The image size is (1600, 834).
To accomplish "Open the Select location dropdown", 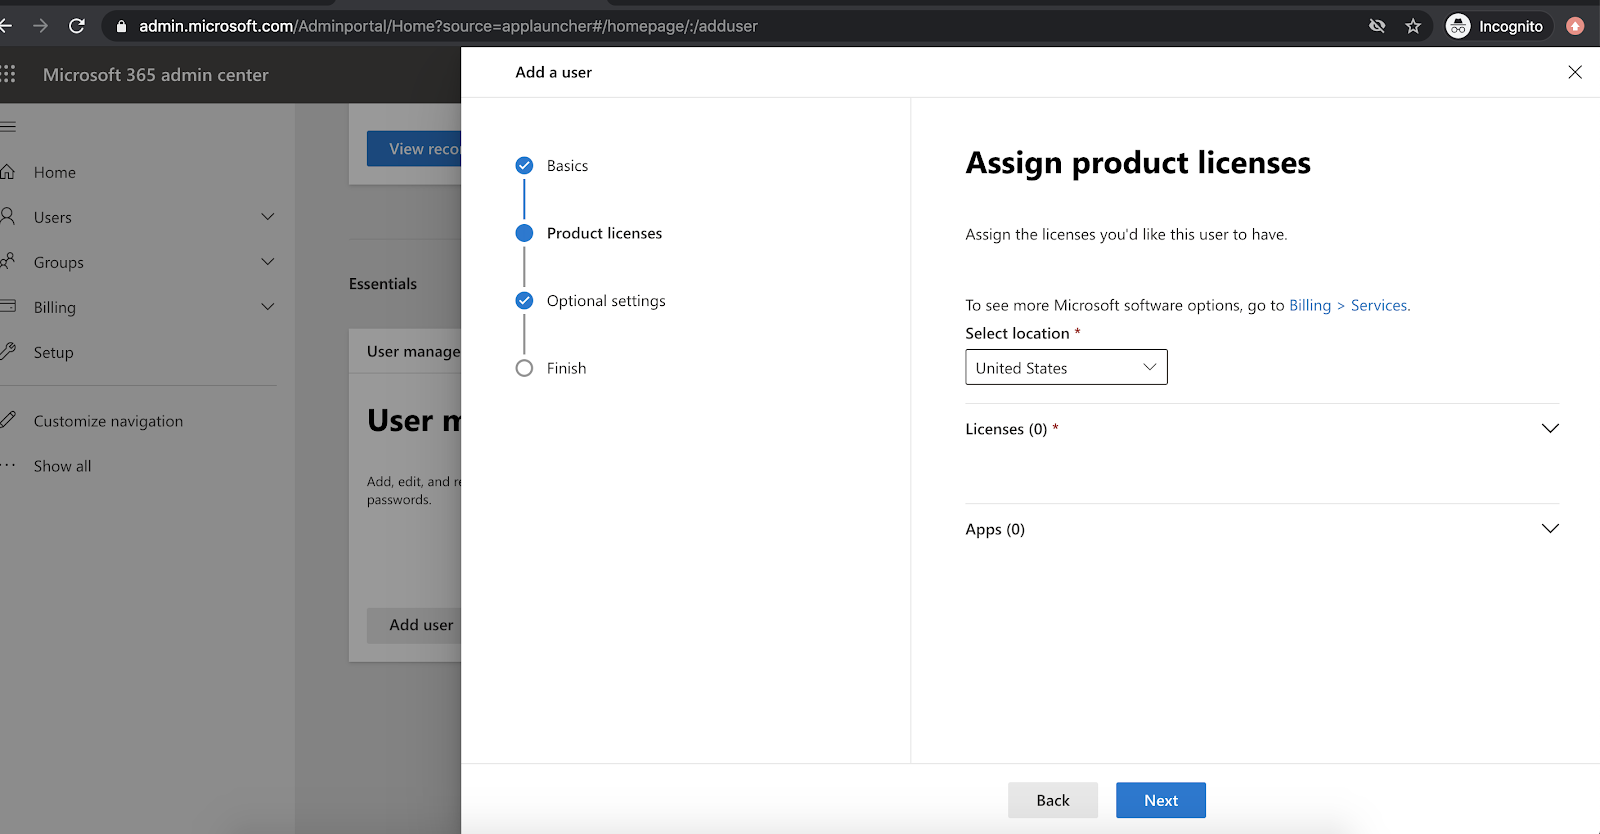I will tap(1066, 367).
